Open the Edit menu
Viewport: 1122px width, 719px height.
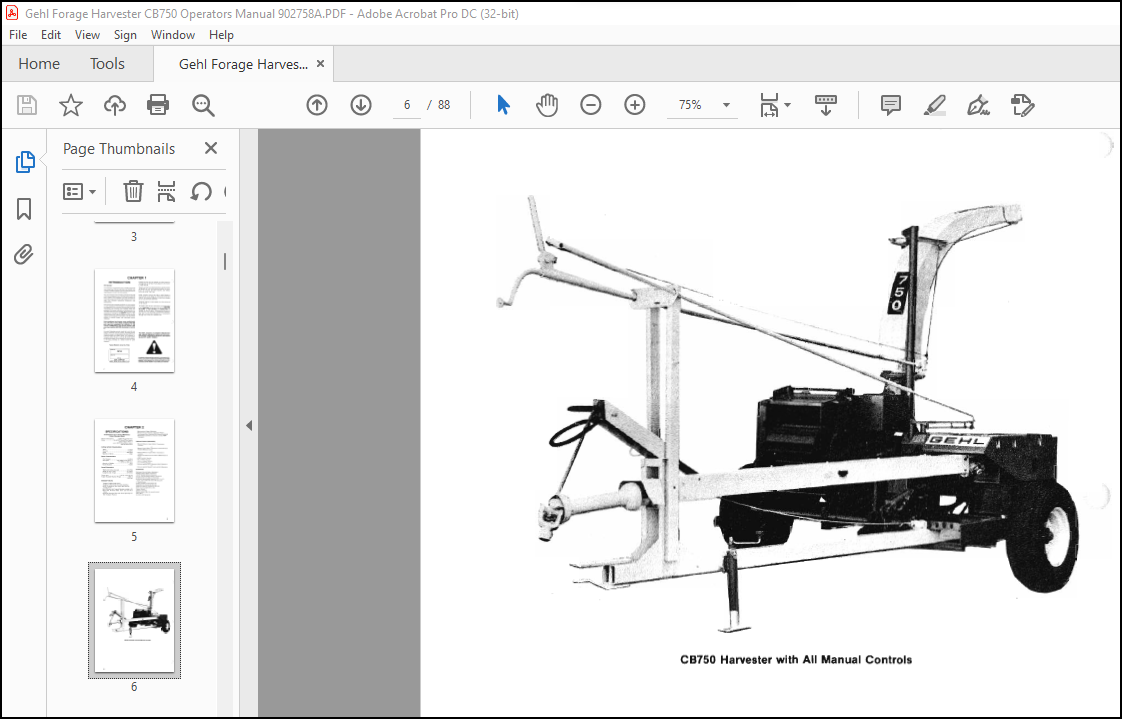pos(51,35)
